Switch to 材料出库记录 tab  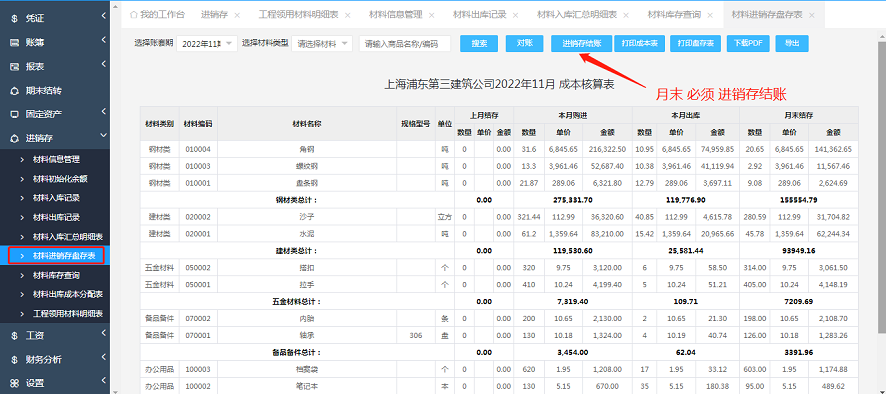(479, 15)
